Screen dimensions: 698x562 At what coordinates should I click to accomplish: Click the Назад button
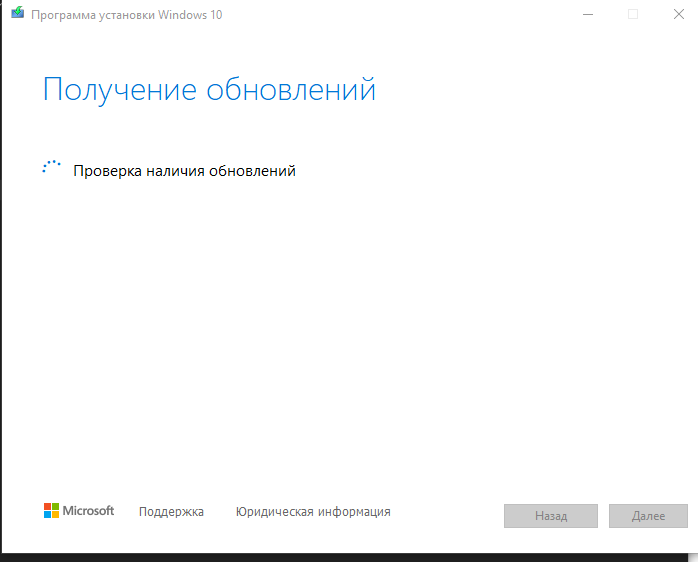[x=551, y=516]
